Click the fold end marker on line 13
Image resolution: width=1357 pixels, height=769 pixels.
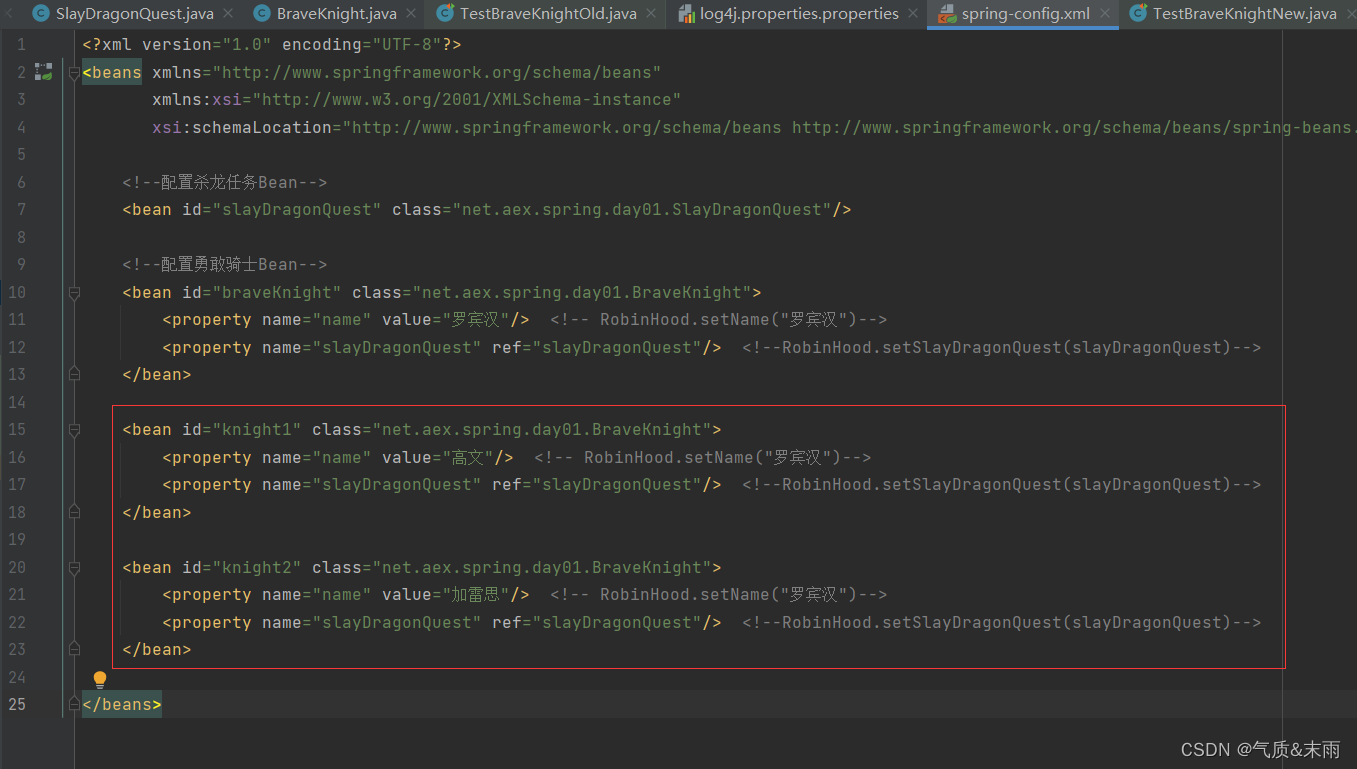(74, 374)
